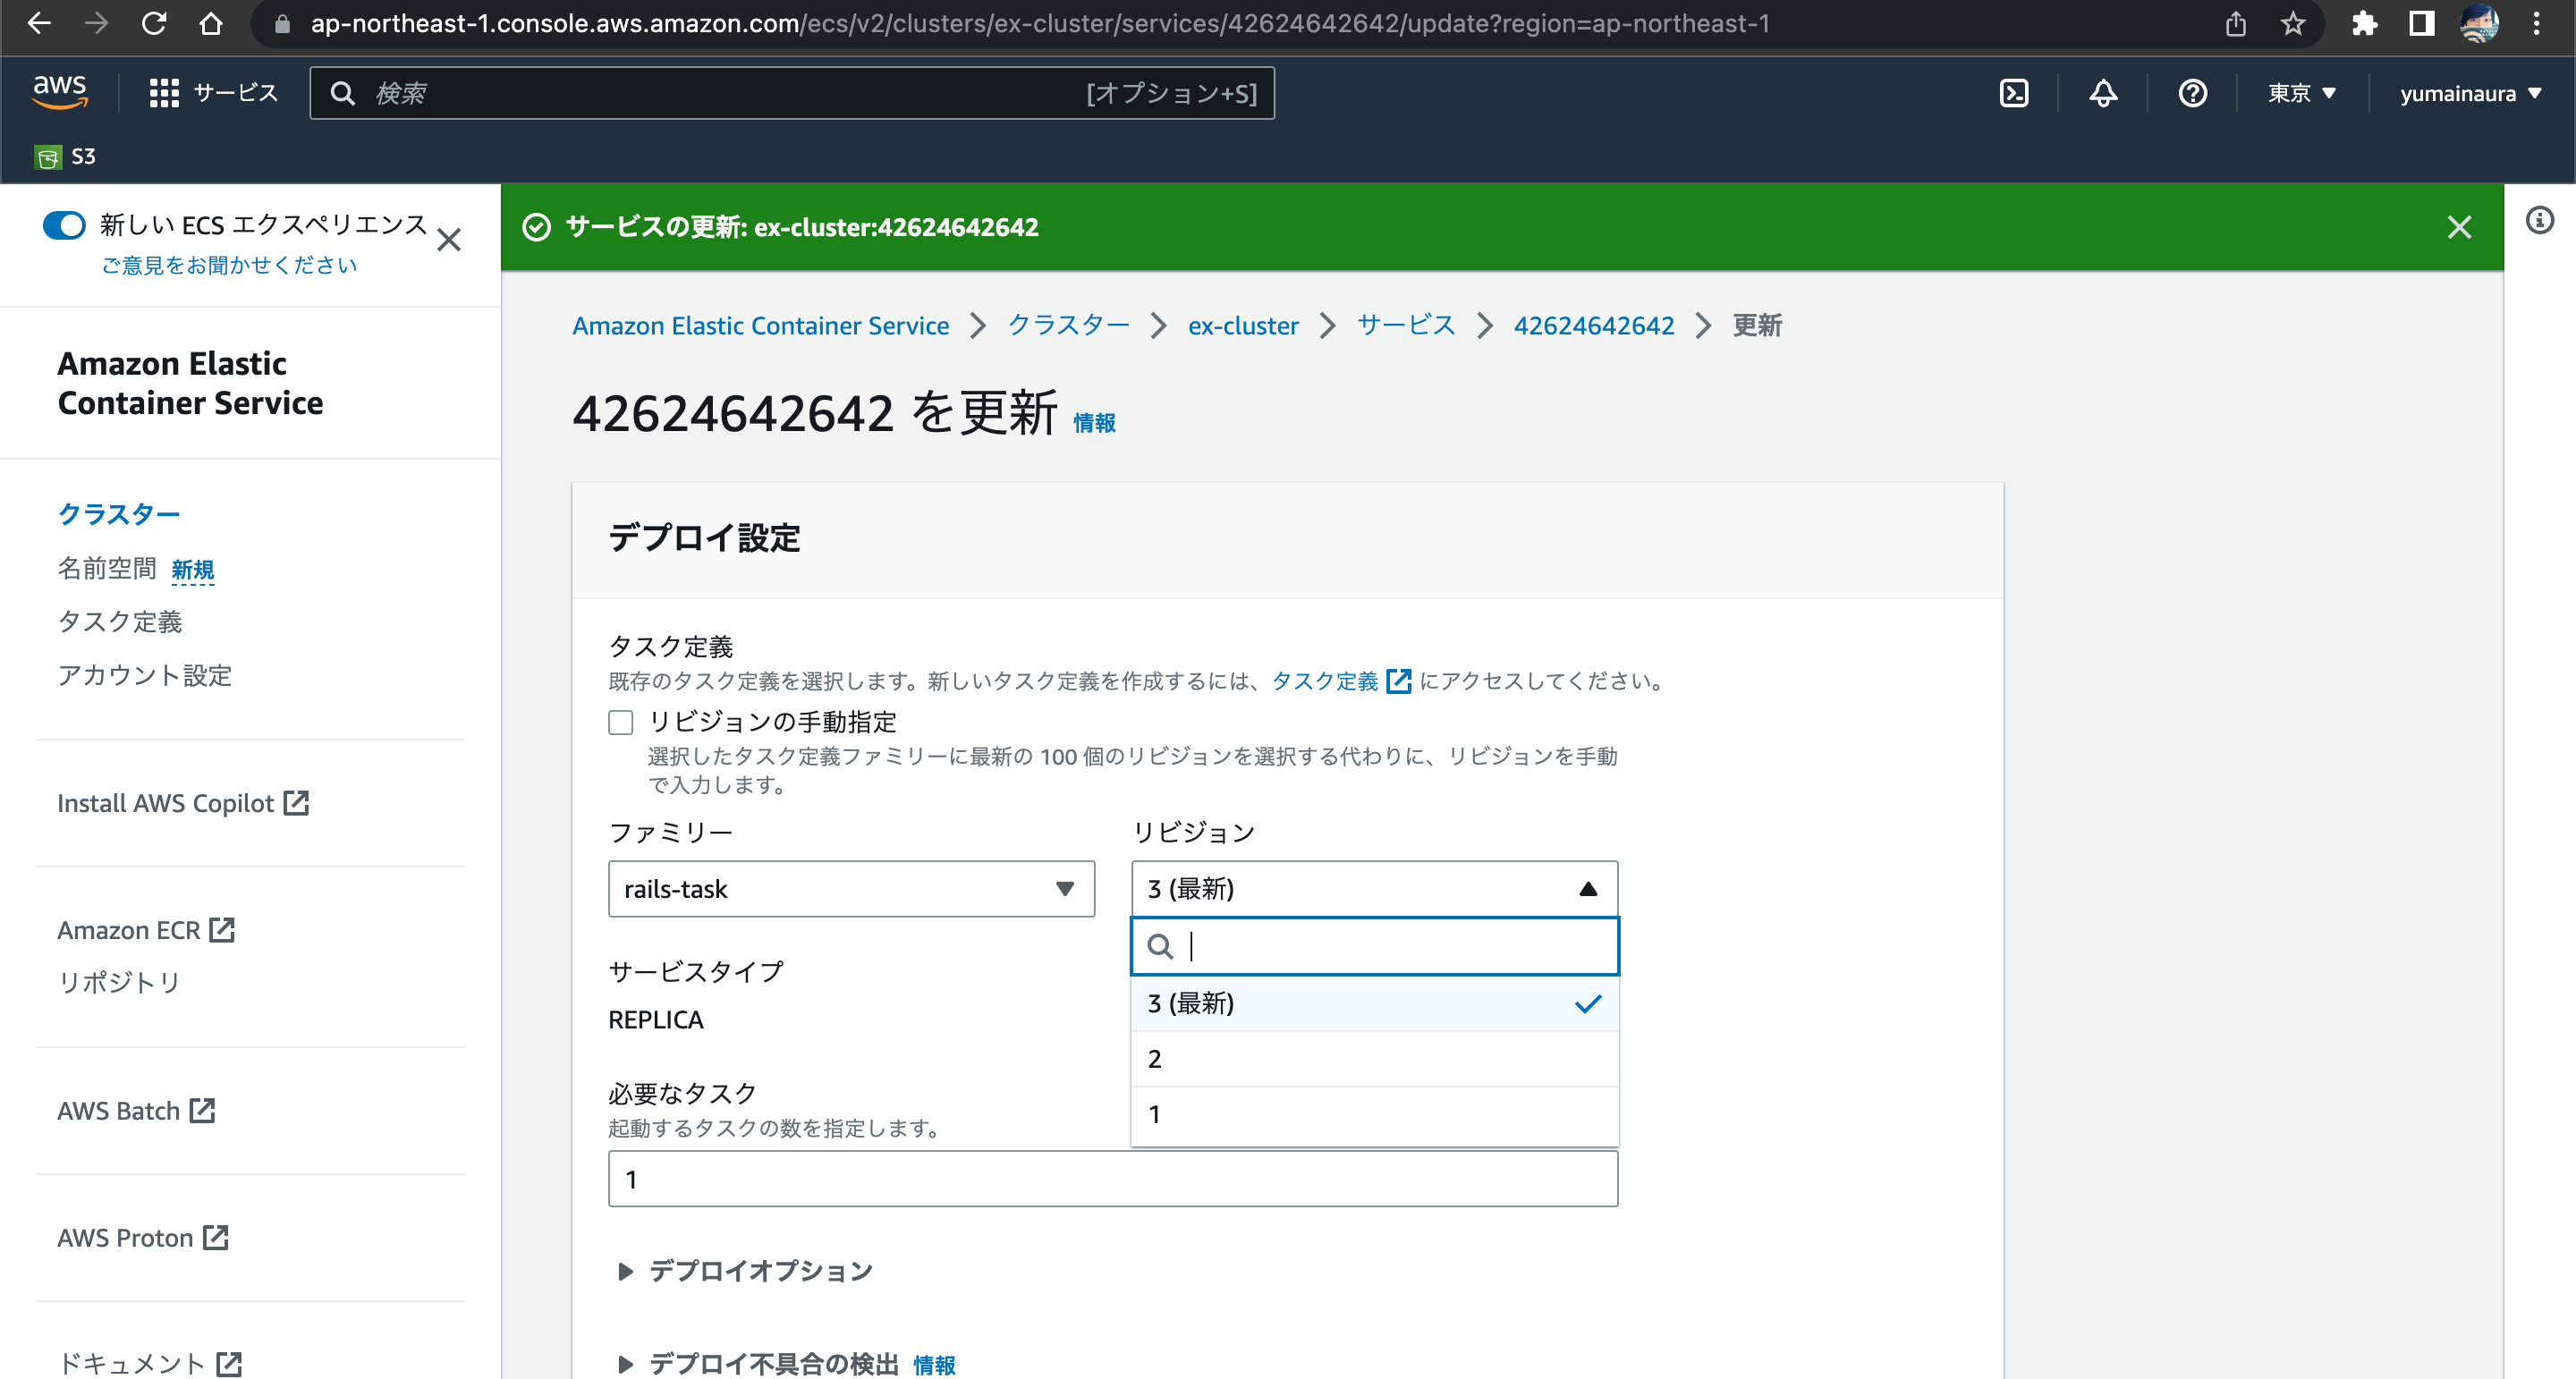The width and height of the screenshot is (2576, 1379).
Task: Open the notifications bell
Action: pos(2103,93)
